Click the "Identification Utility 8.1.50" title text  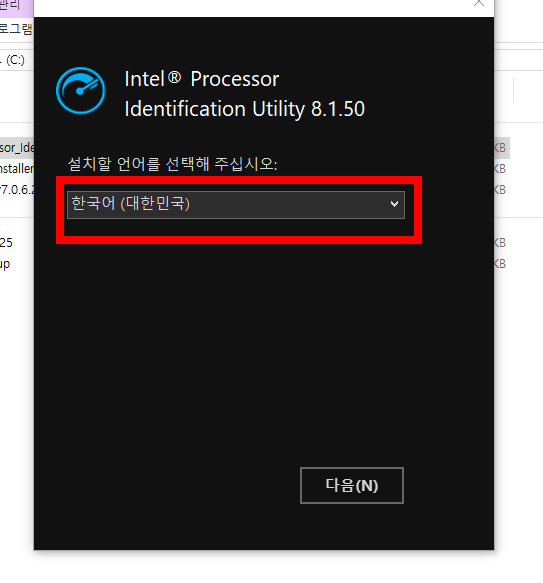(244, 109)
